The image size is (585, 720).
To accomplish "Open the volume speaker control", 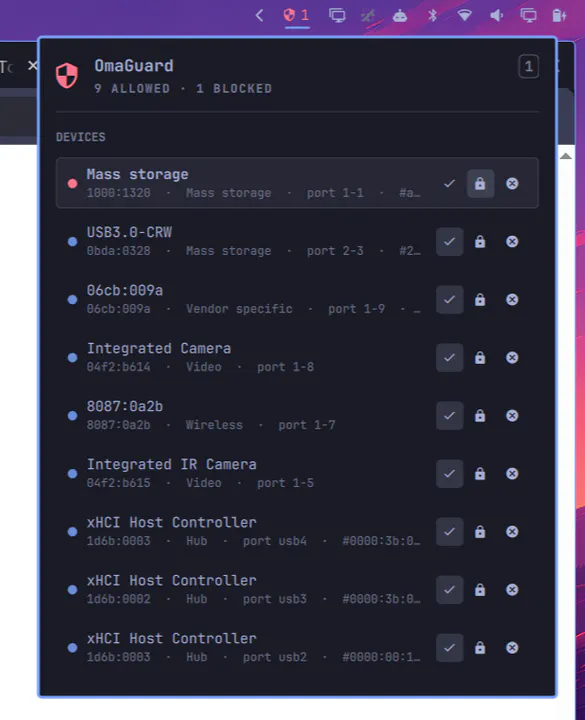I will pyautogui.click(x=496, y=15).
